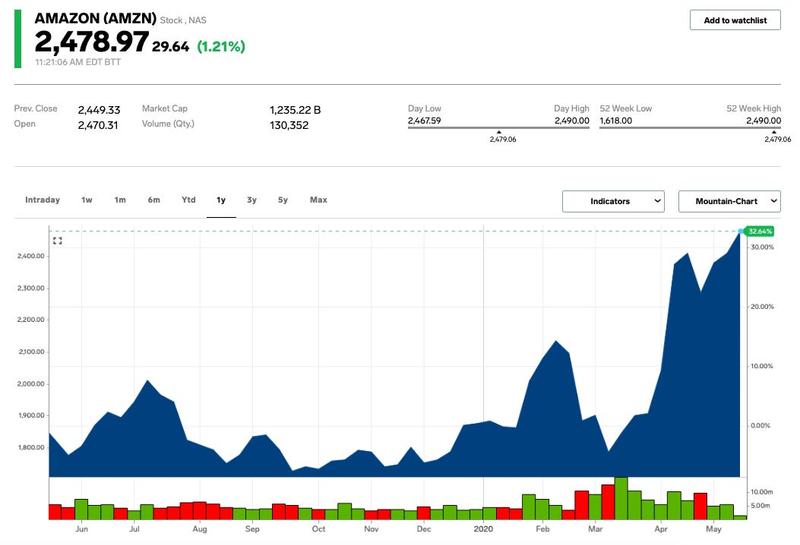Image resolution: width=800 pixels, height=545 pixels.
Task: Switch to the Intraday time range
Action: click(x=42, y=200)
